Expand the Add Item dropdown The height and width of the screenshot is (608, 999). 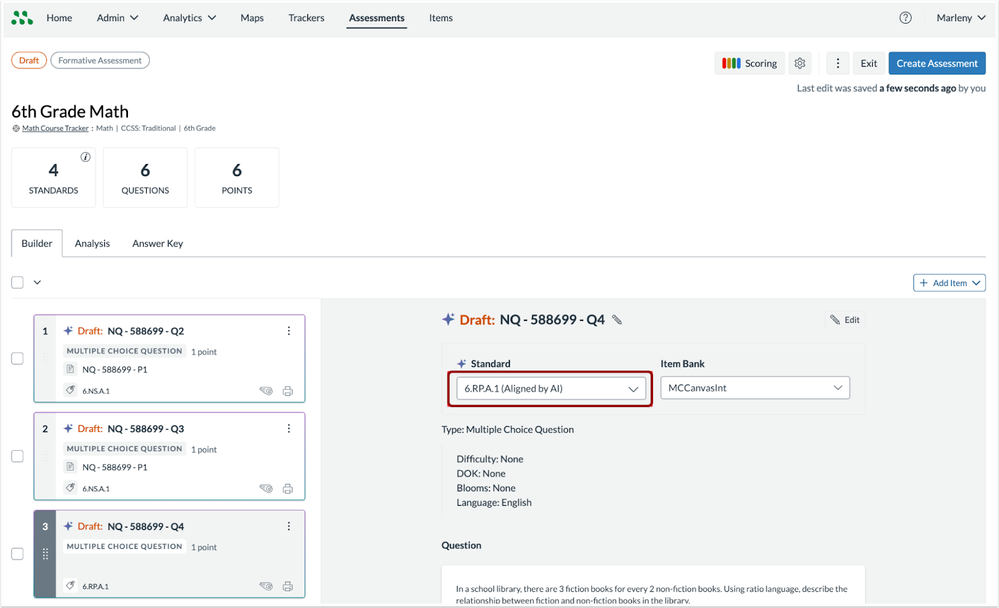click(949, 283)
